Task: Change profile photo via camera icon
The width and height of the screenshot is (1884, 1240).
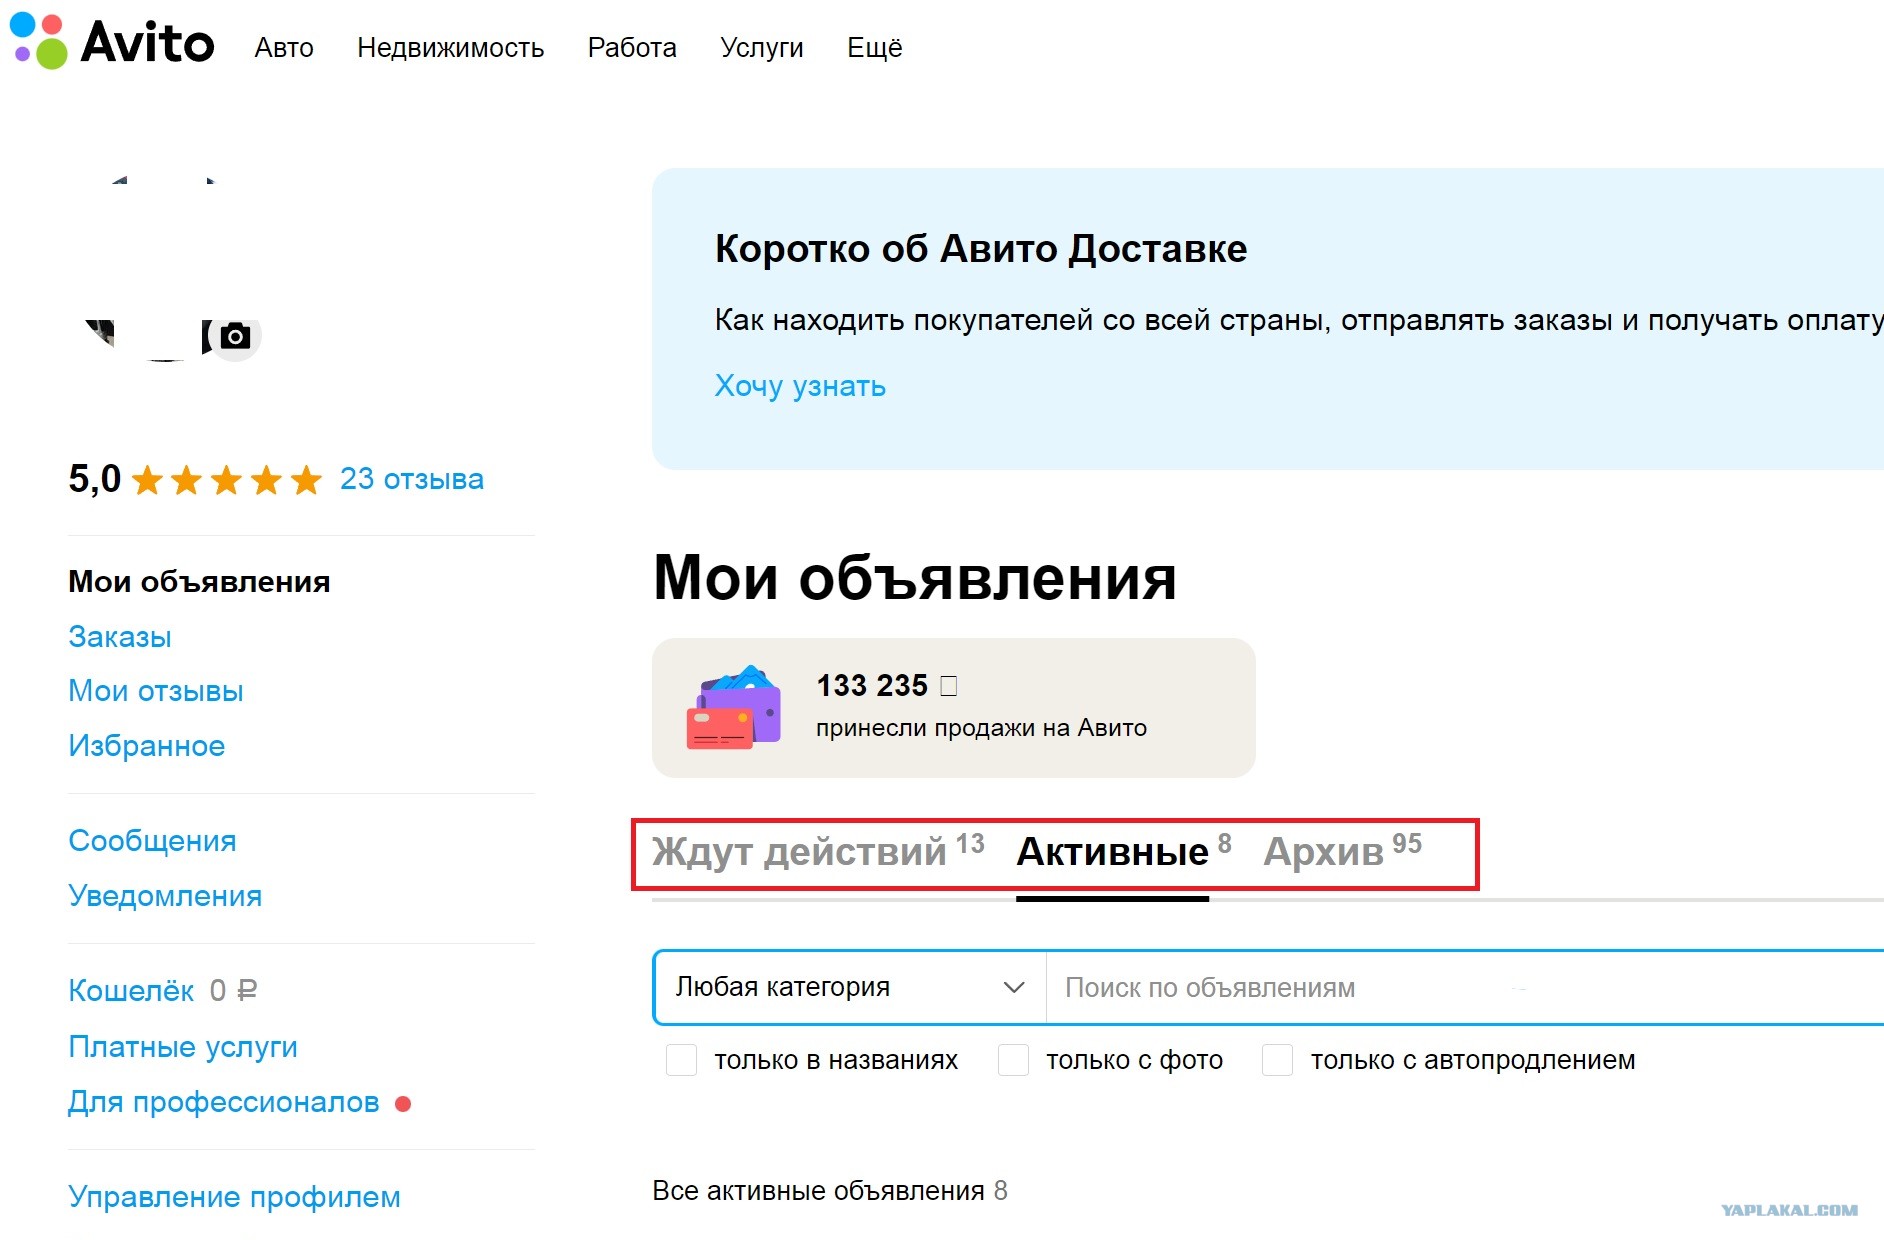Action: (x=236, y=336)
